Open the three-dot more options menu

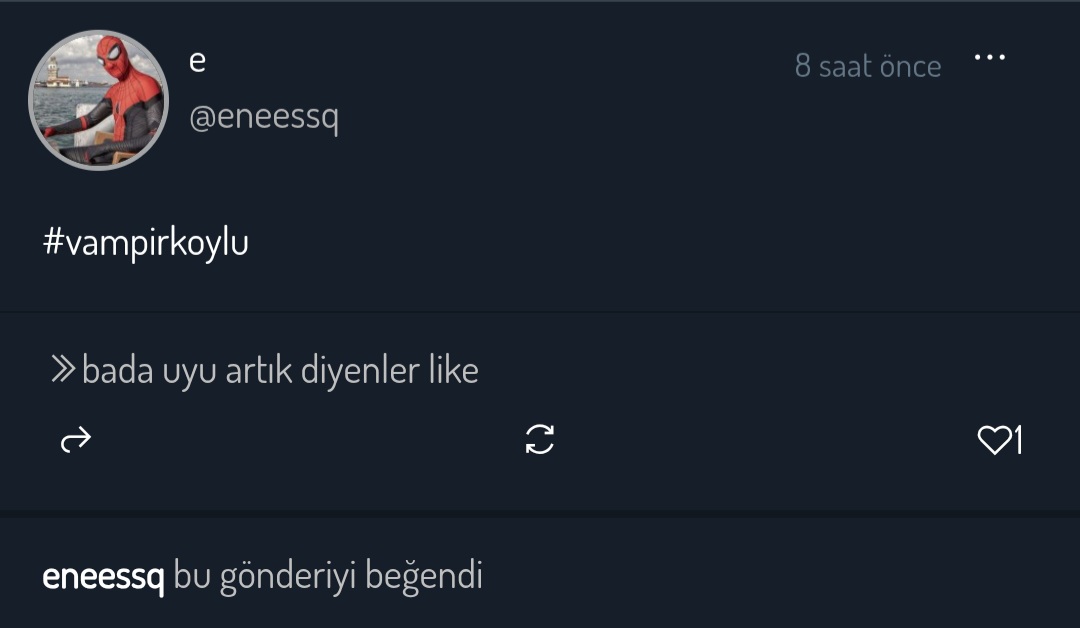coord(990,57)
